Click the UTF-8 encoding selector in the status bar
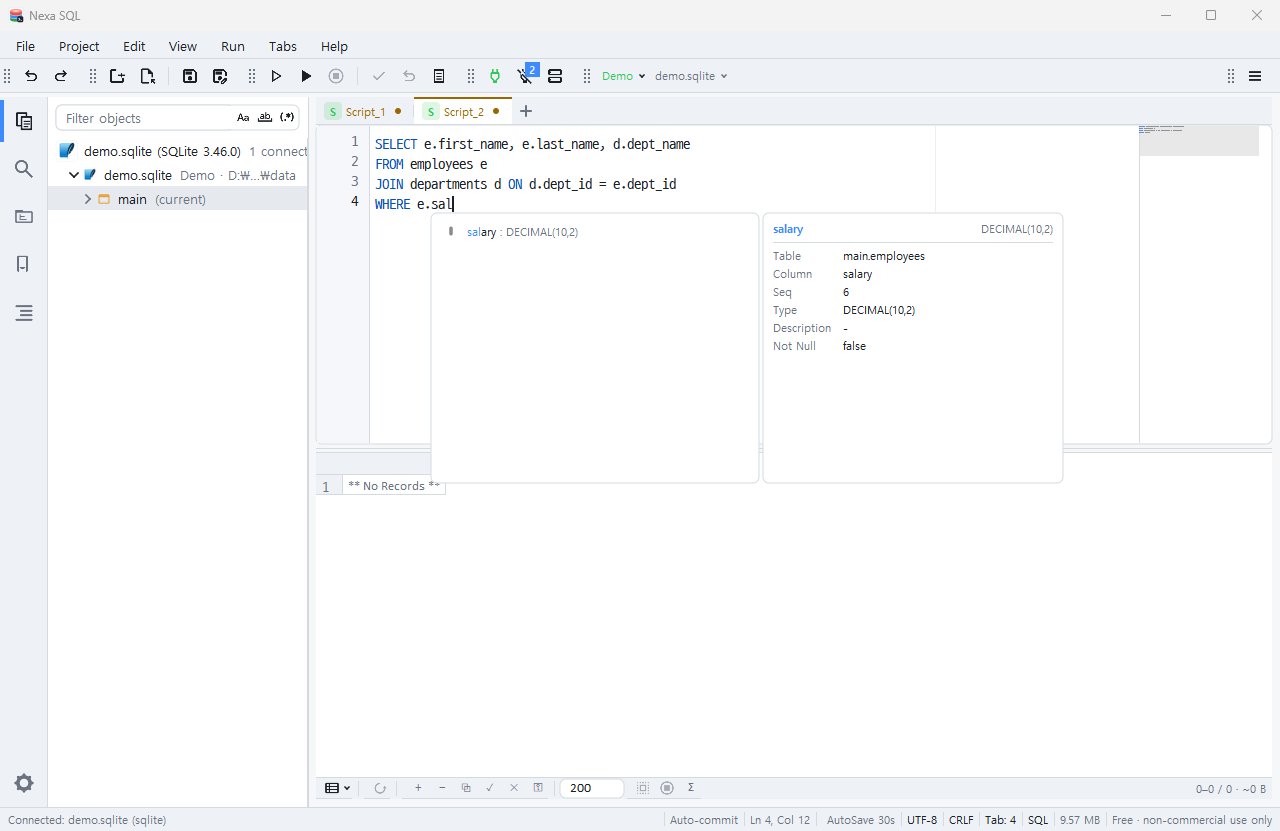This screenshot has height=831, width=1280. pyautogui.click(x=922, y=820)
